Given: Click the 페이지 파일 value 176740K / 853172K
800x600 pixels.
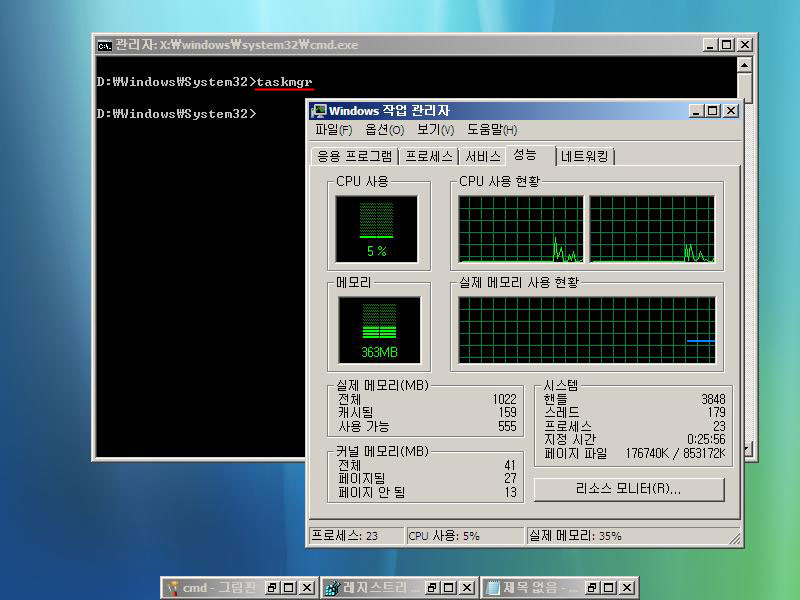Looking at the screenshot, I should [x=675, y=453].
